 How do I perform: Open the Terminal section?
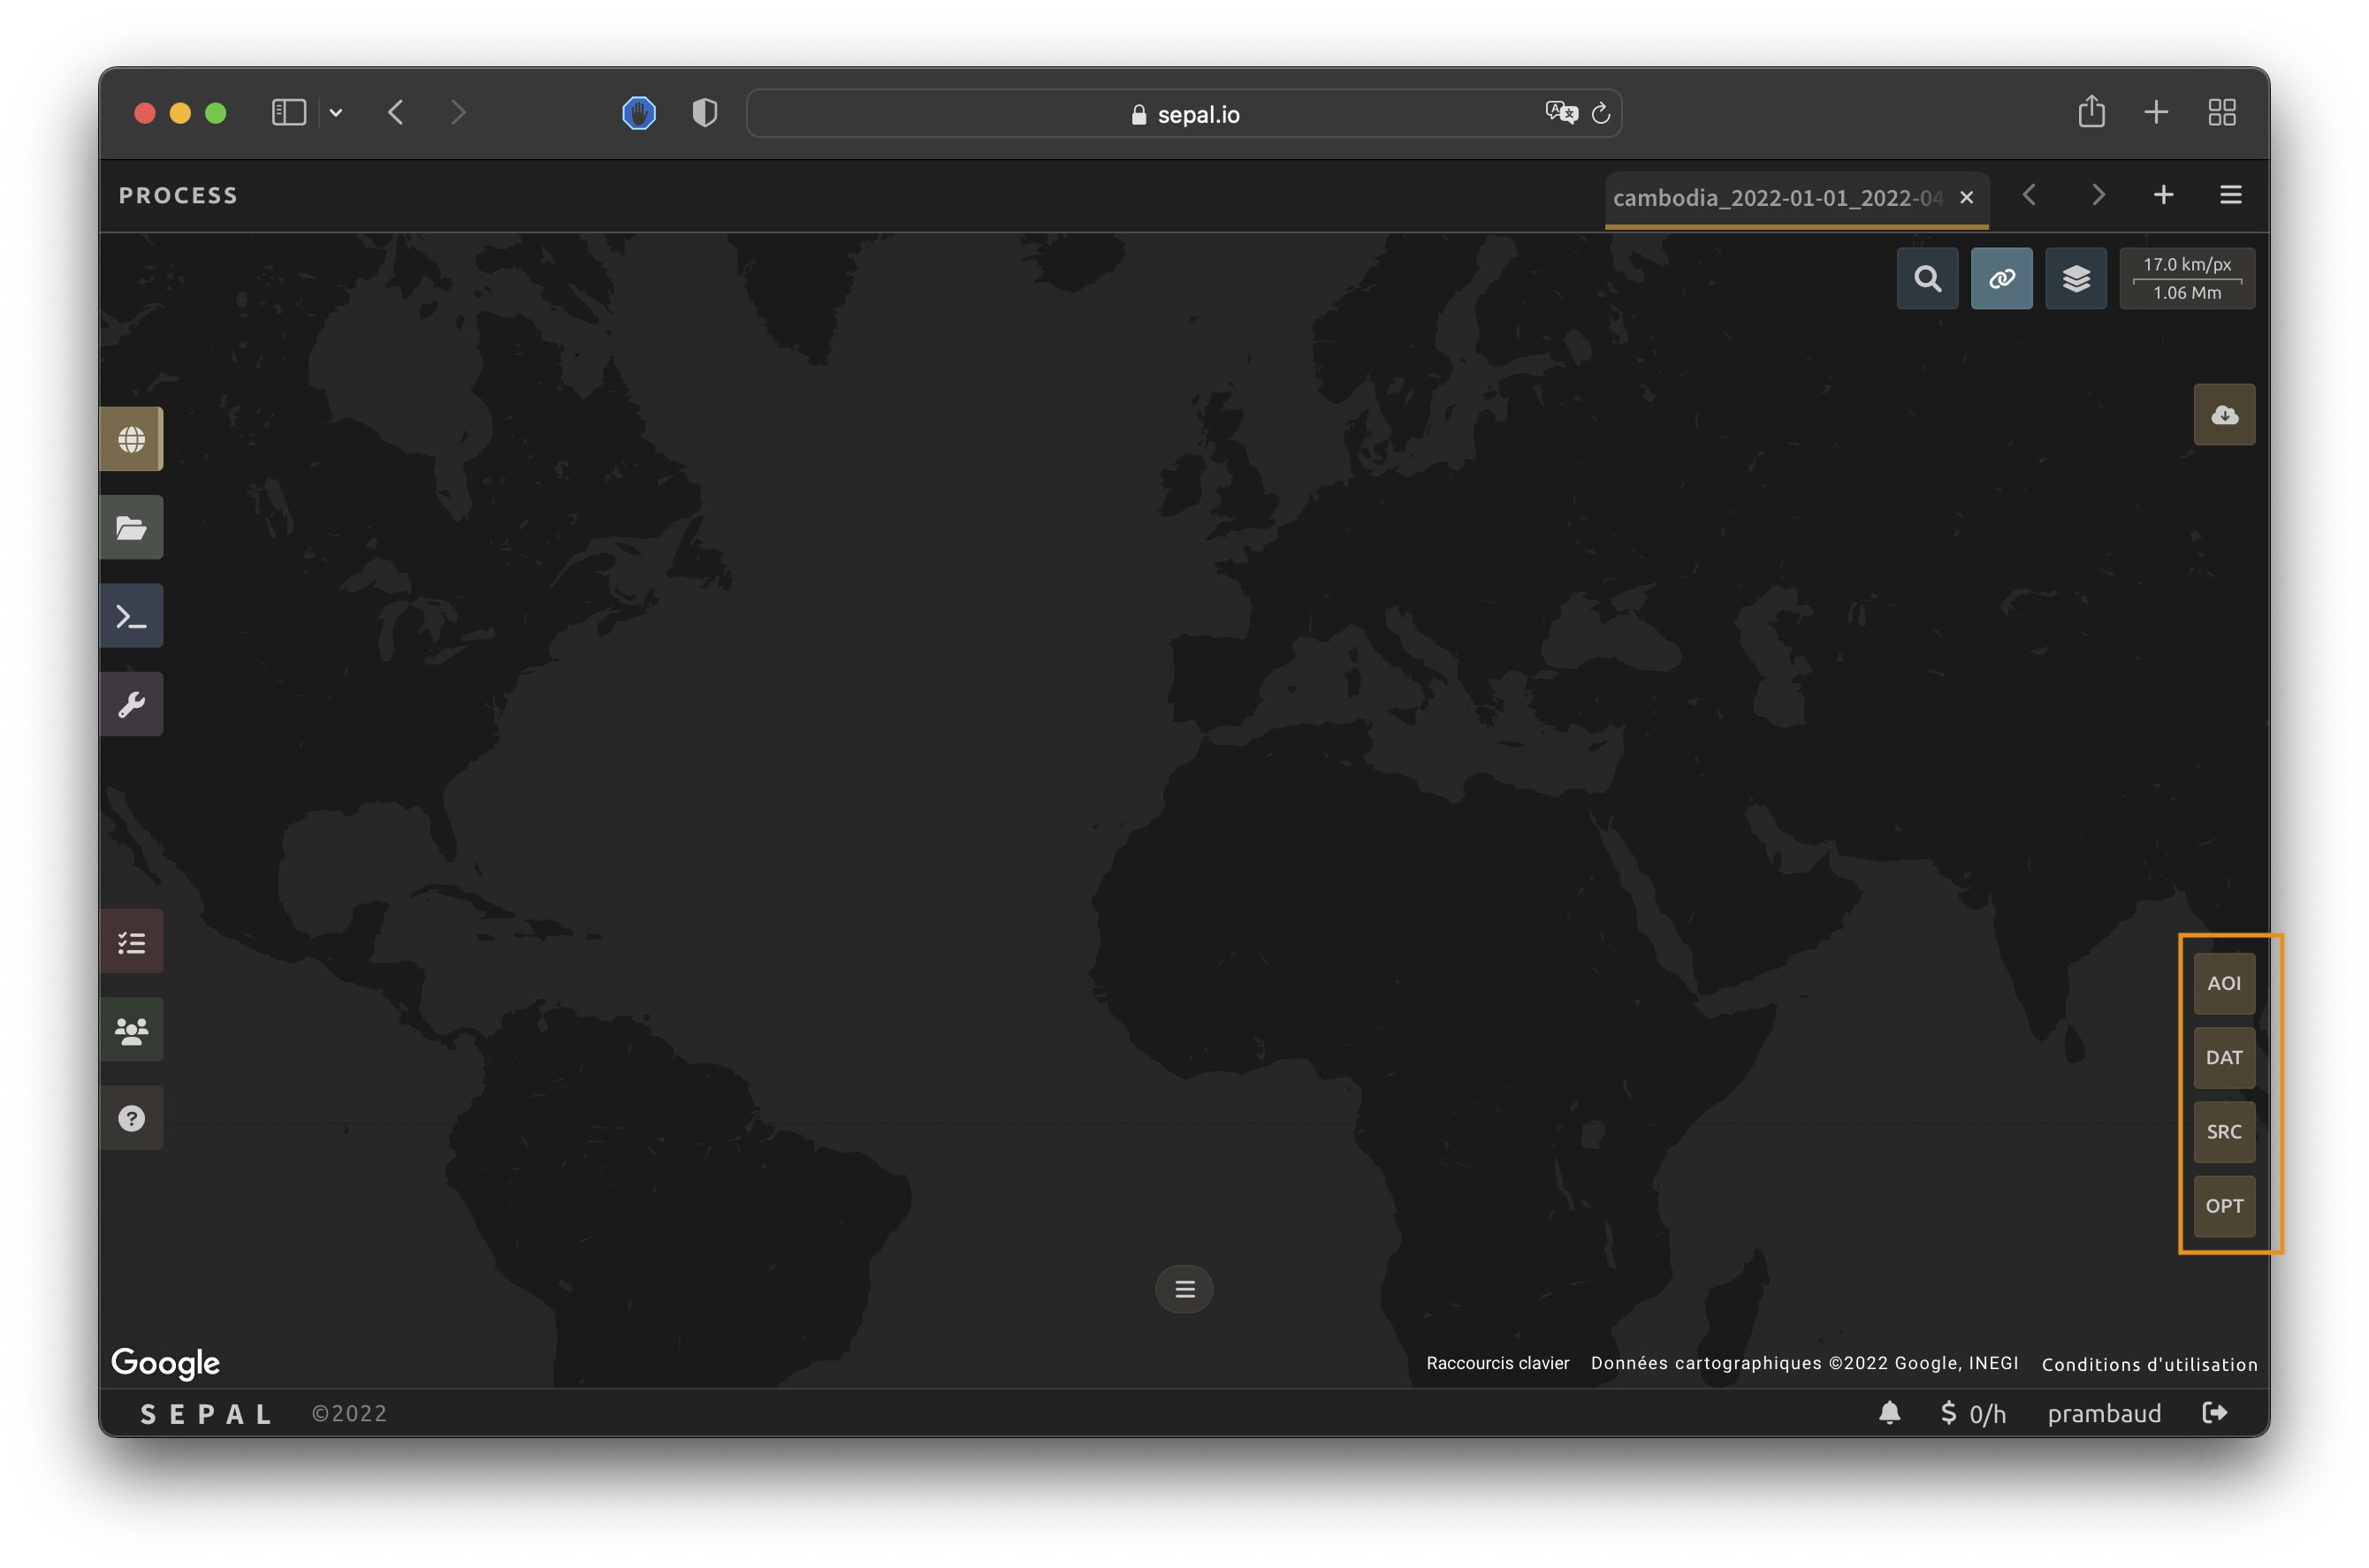coord(131,616)
